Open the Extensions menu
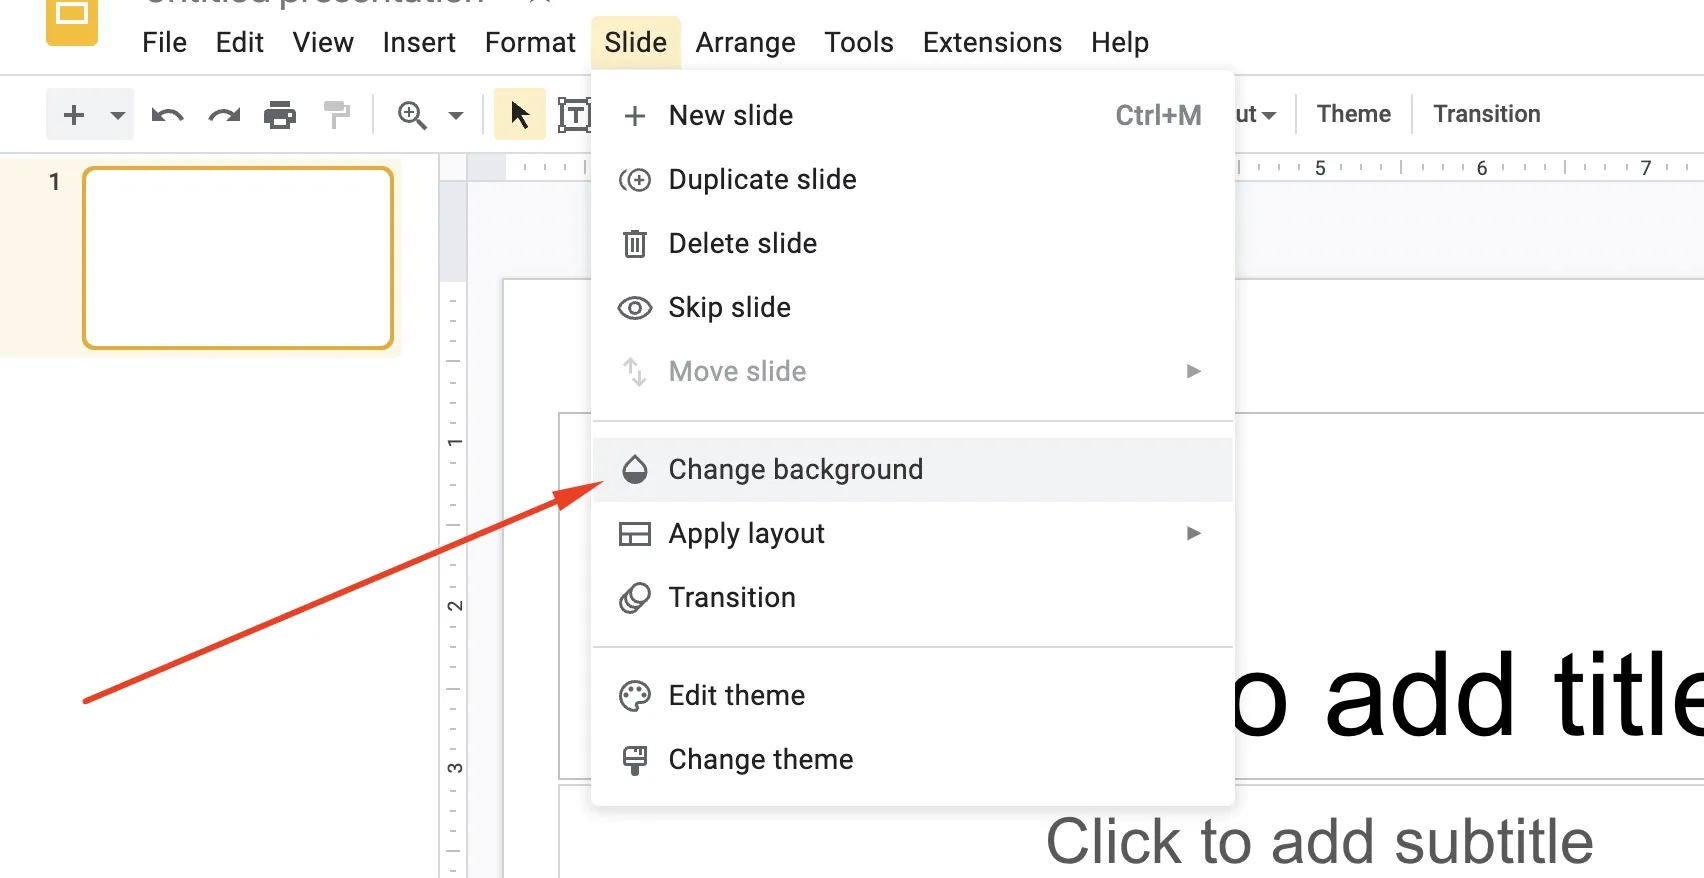The width and height of the screenshot is (1704, 878). click(x=992, y=42)
